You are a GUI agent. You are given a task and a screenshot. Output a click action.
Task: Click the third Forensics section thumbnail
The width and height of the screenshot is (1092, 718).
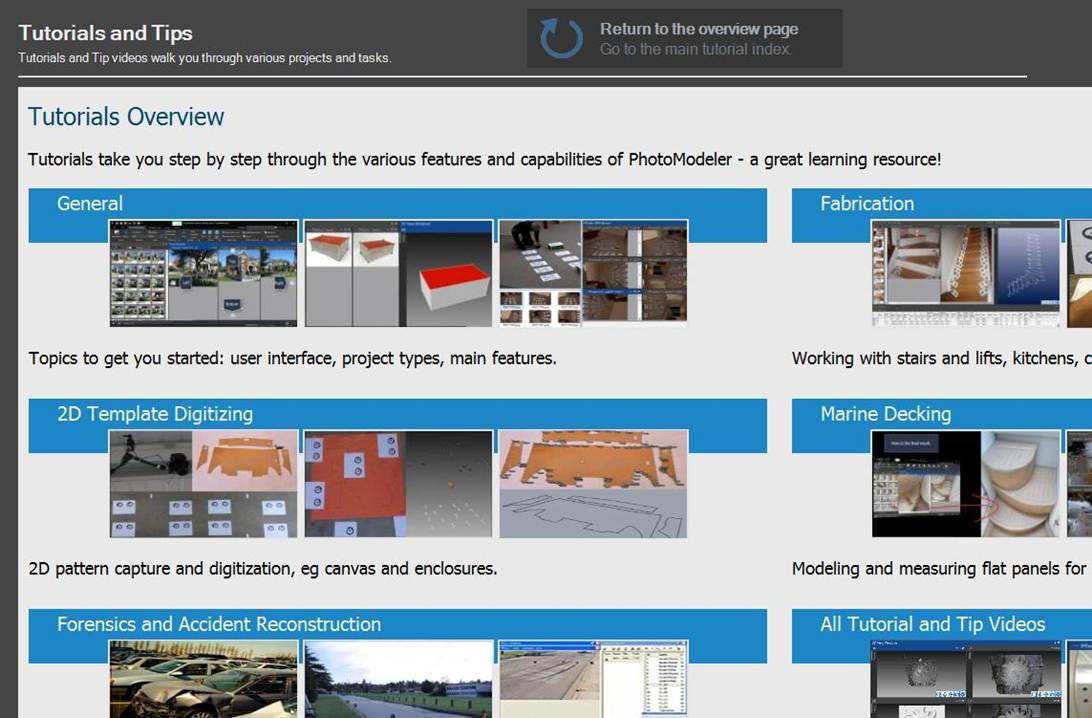pyautogui.click(x=593, y=679)
